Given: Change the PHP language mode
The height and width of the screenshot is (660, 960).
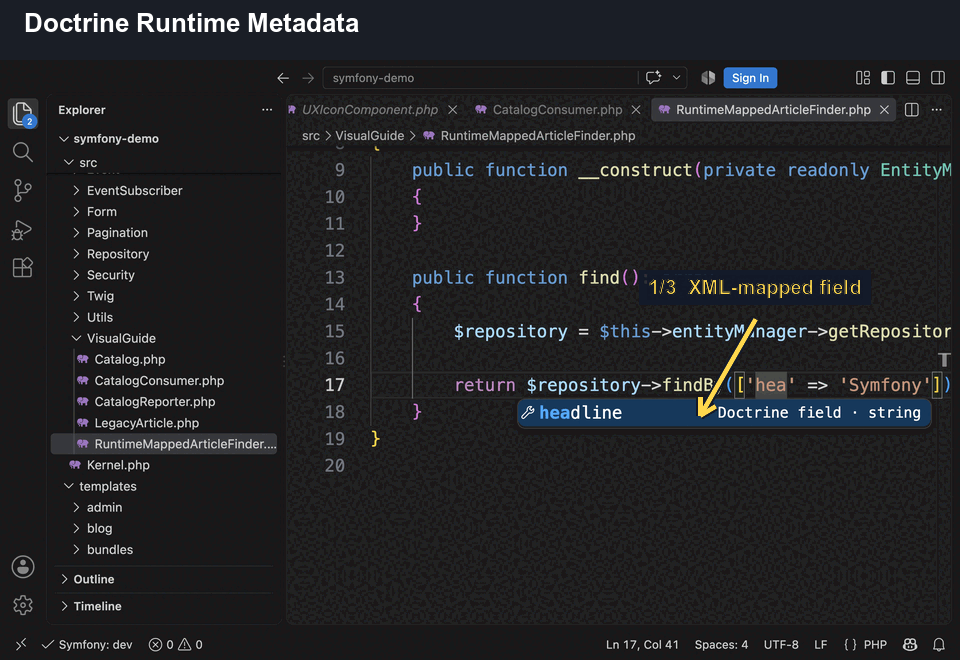Looking at the screenshot, I should (x=875, y=644).
